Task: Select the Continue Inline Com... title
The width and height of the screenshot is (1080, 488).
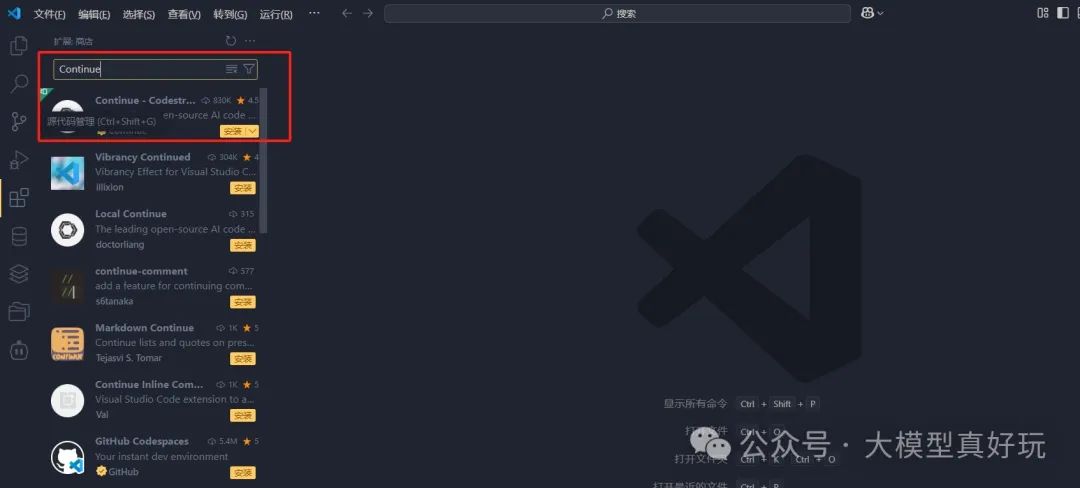Action: [x=149, y=385]
